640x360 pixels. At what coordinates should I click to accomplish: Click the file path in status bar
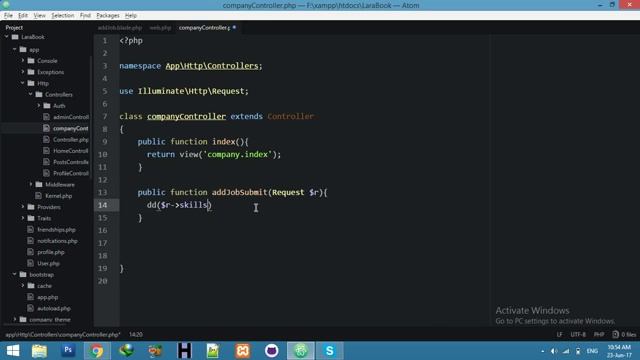click(x=62, y=334)
